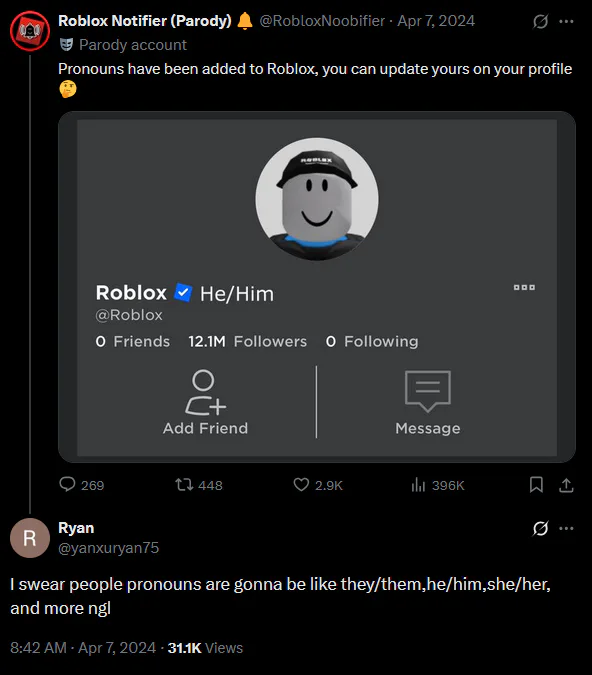Click the Parody account label

133,45
